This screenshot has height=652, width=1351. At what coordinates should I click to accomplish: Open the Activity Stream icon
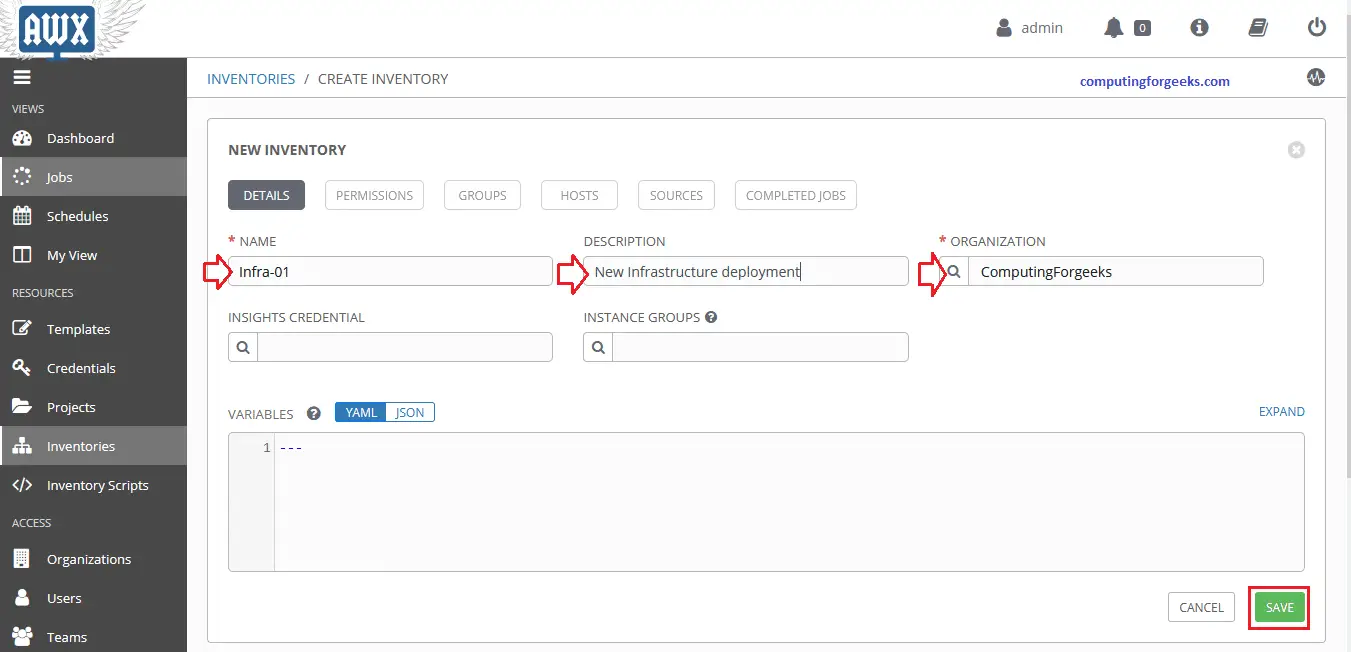click(1316, 76)
